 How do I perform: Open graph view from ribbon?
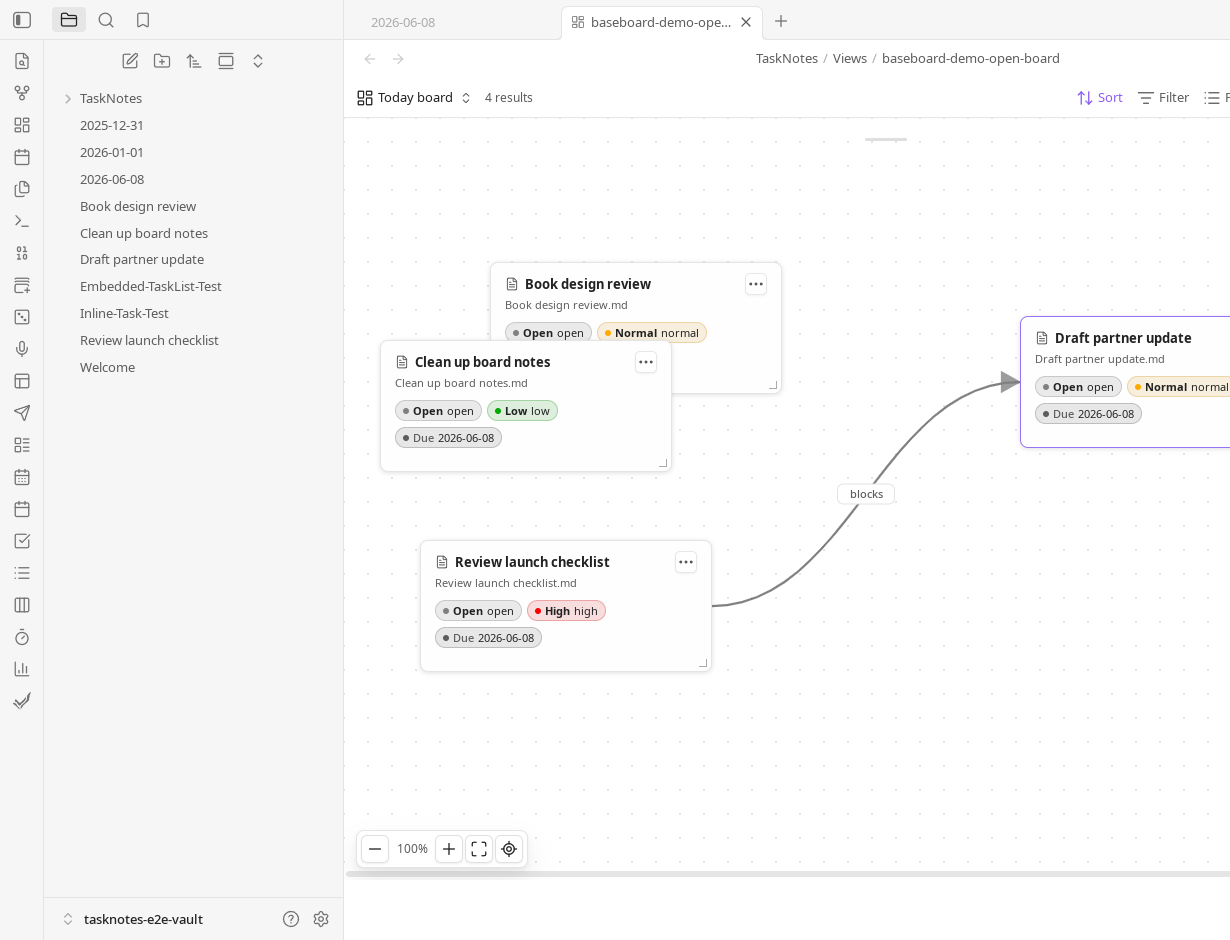coord(22,93)
